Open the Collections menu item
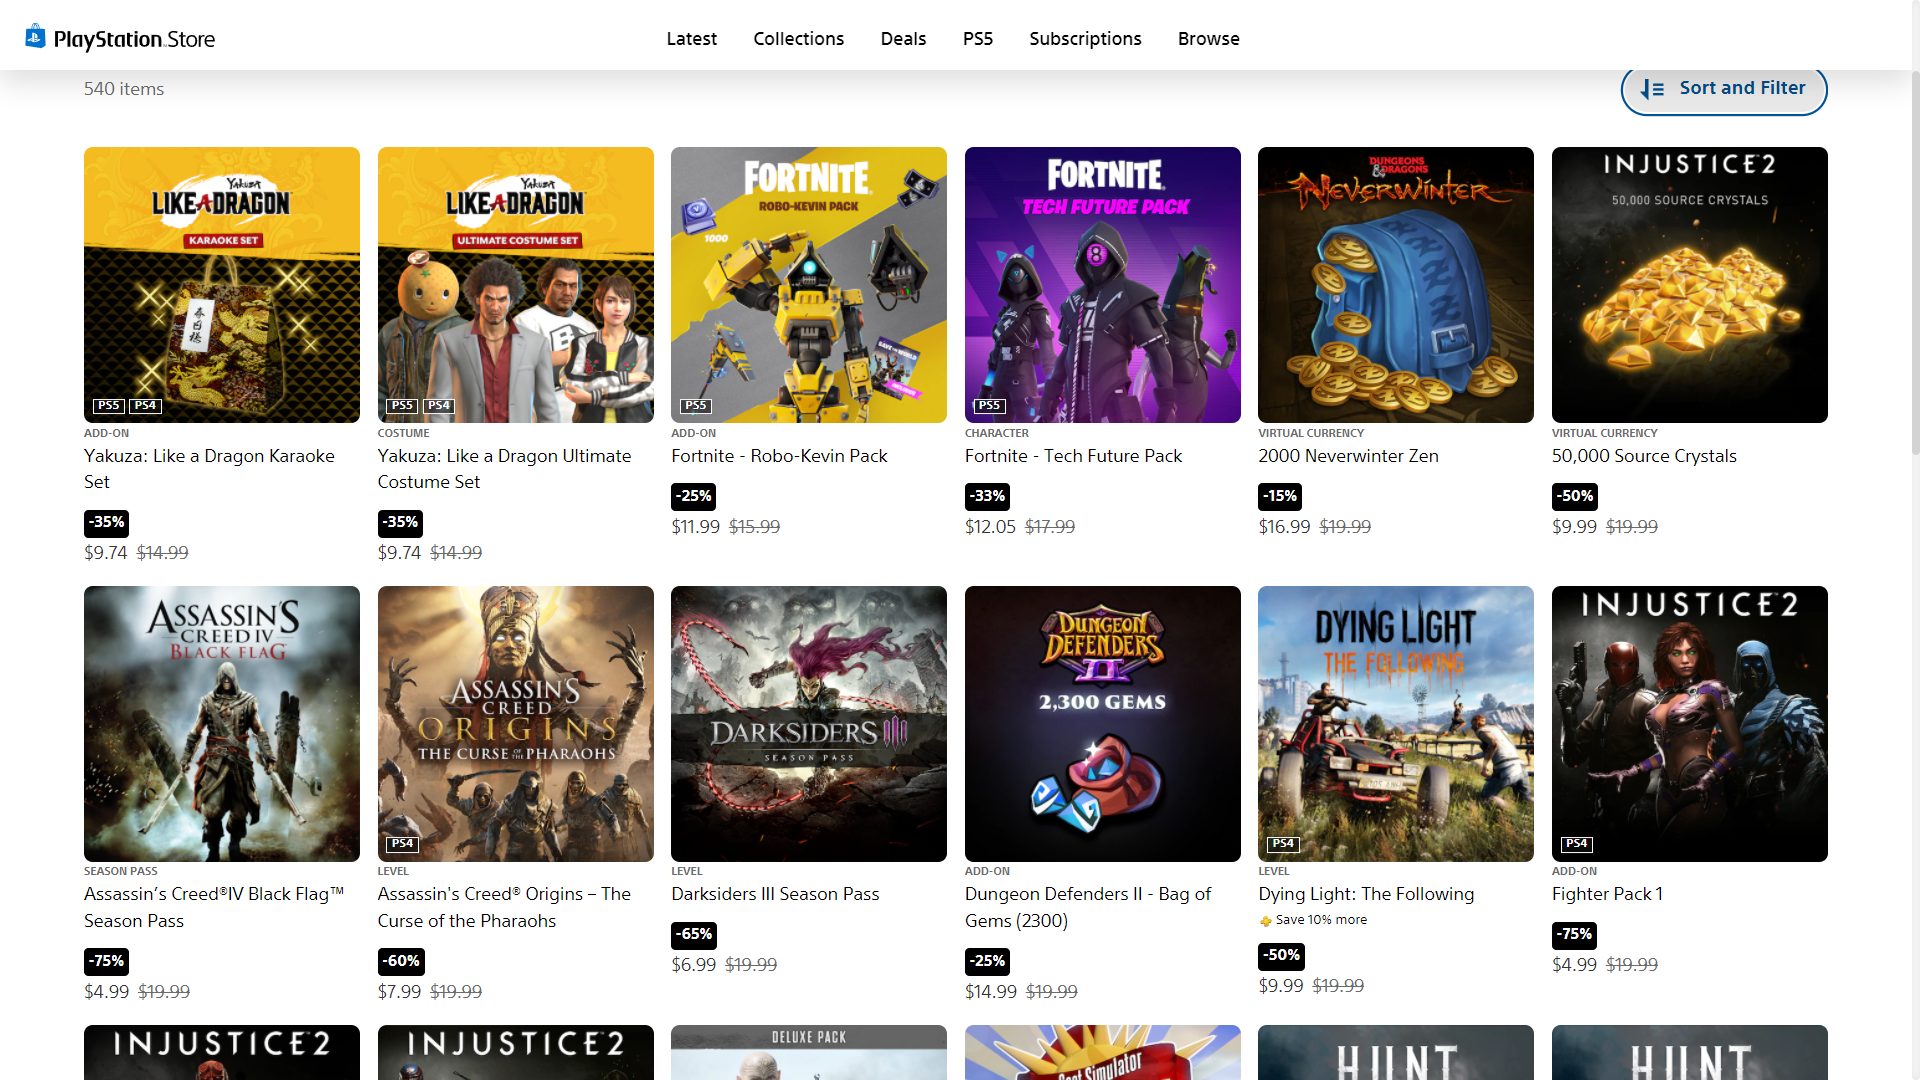 tap(798, 38)
